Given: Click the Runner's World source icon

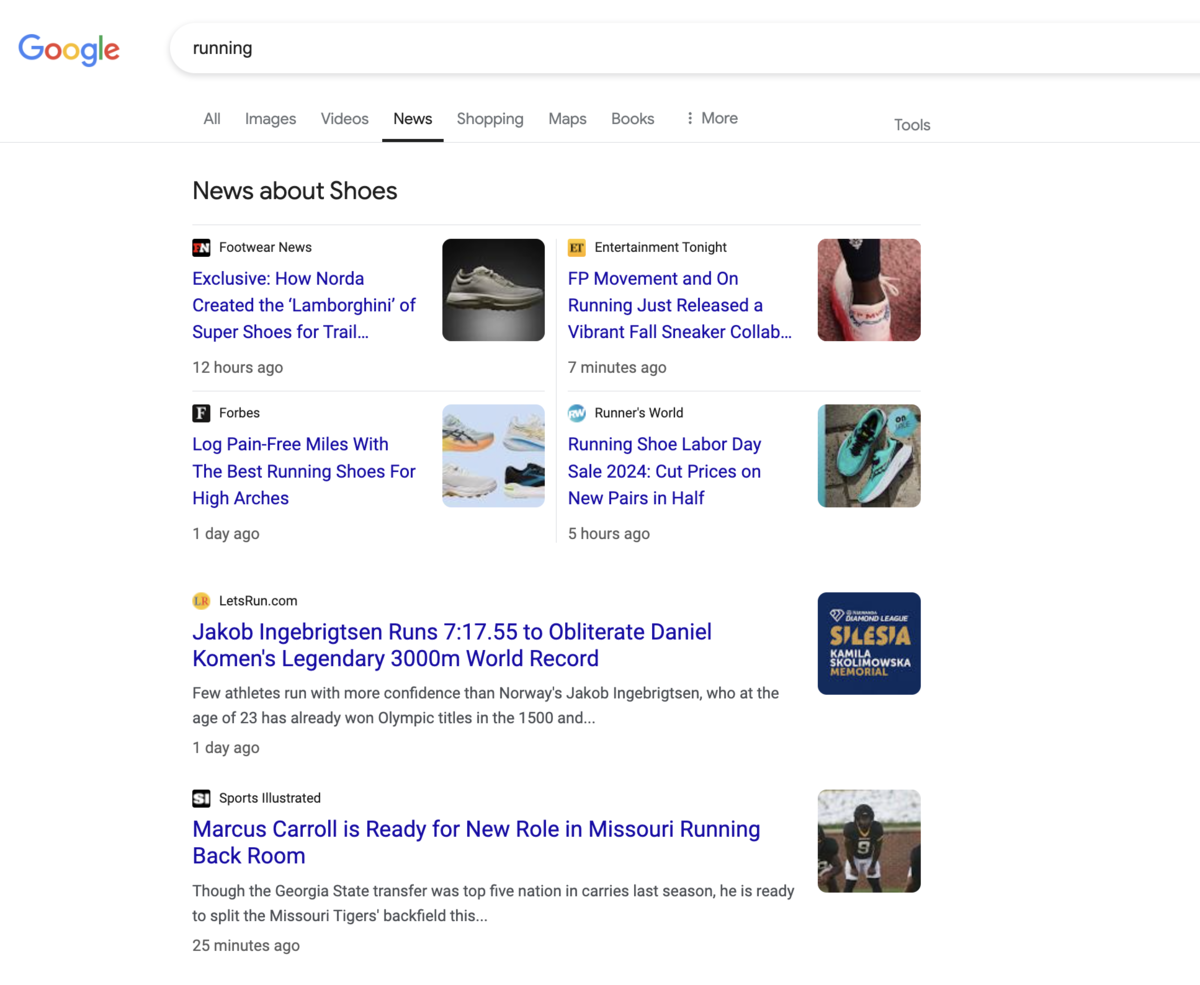Looking at the screenshot, I should (x=577, y=413).
